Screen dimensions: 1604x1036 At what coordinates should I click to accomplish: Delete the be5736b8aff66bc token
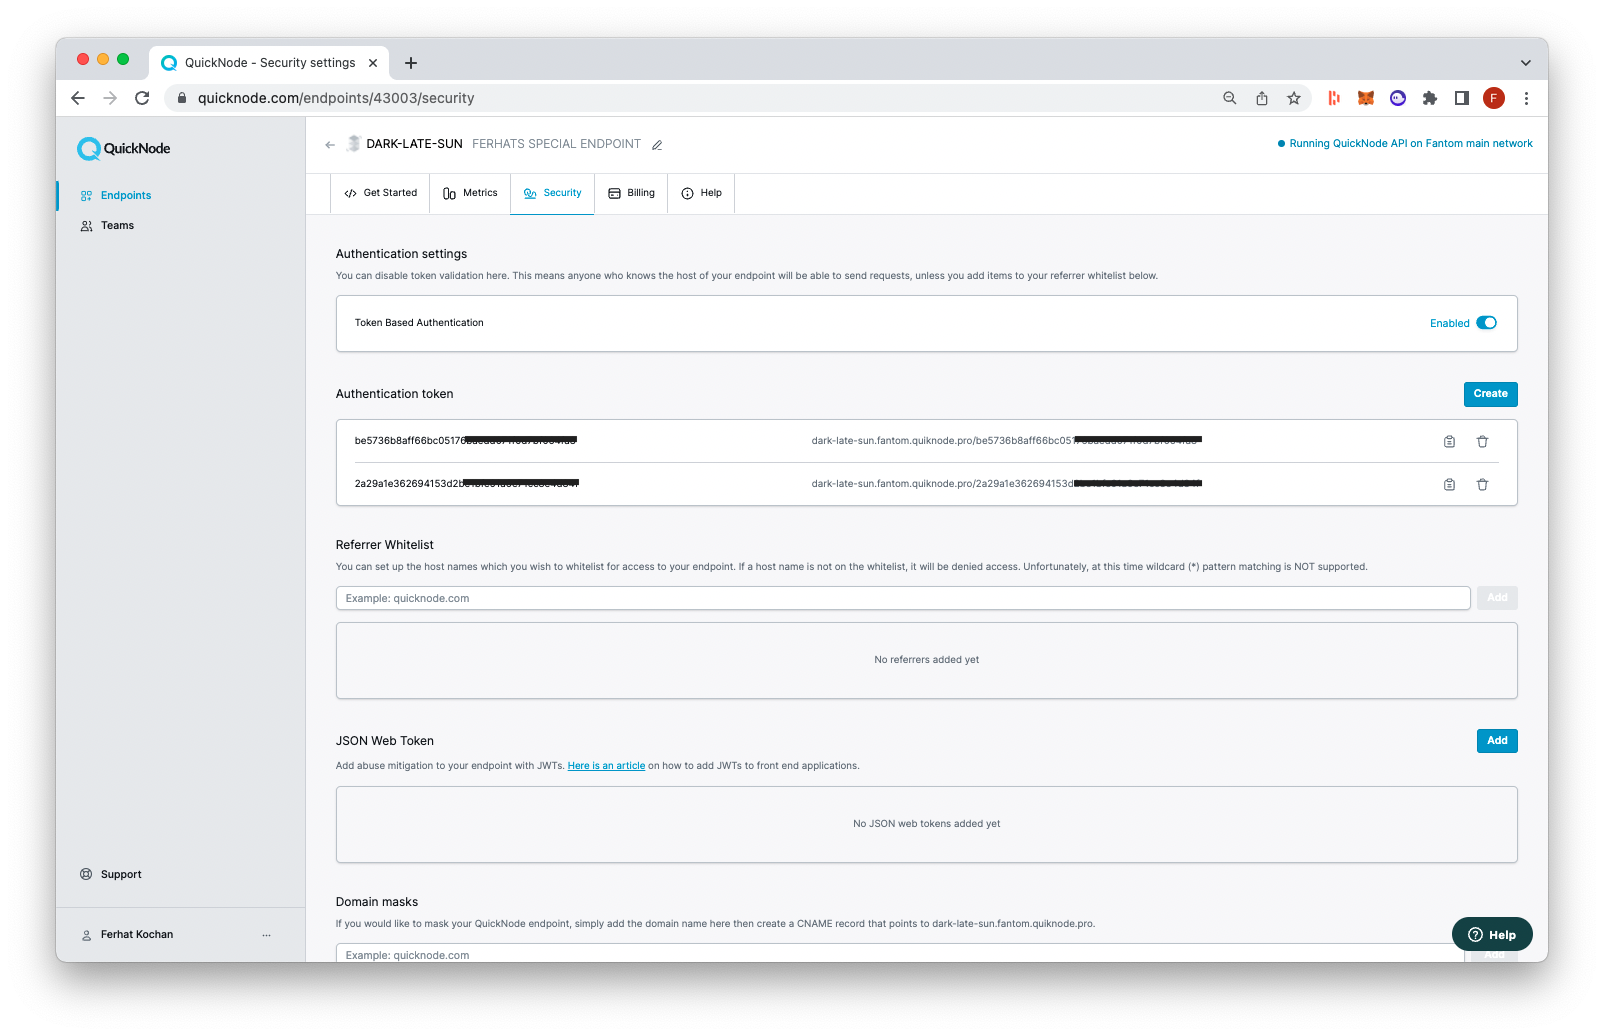pyautogui.click(x=1482, y=441)
